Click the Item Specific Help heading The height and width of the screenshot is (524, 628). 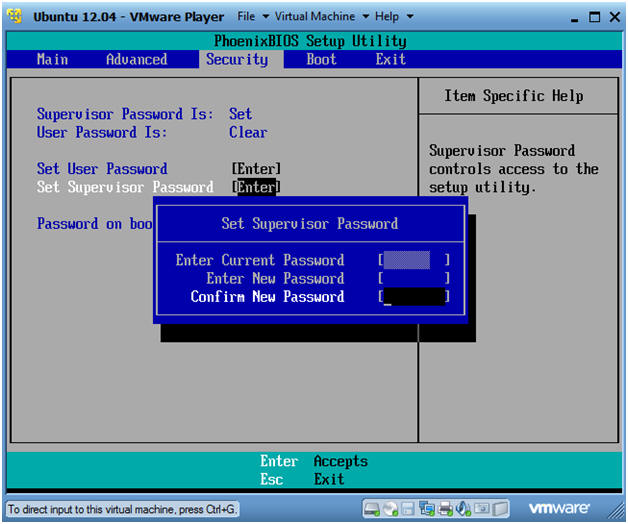pos(514,96)
